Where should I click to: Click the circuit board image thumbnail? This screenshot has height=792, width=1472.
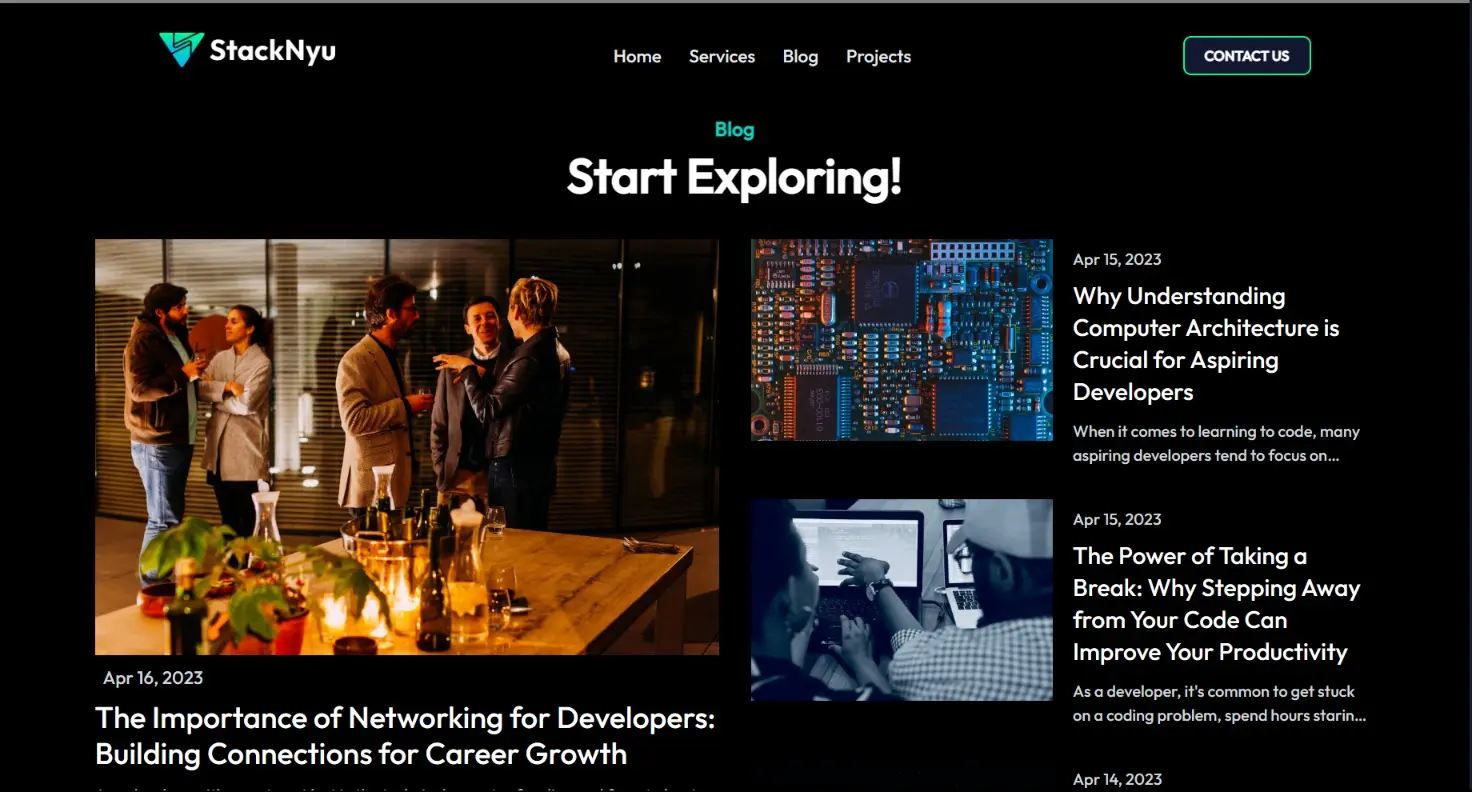coord(901,339)
